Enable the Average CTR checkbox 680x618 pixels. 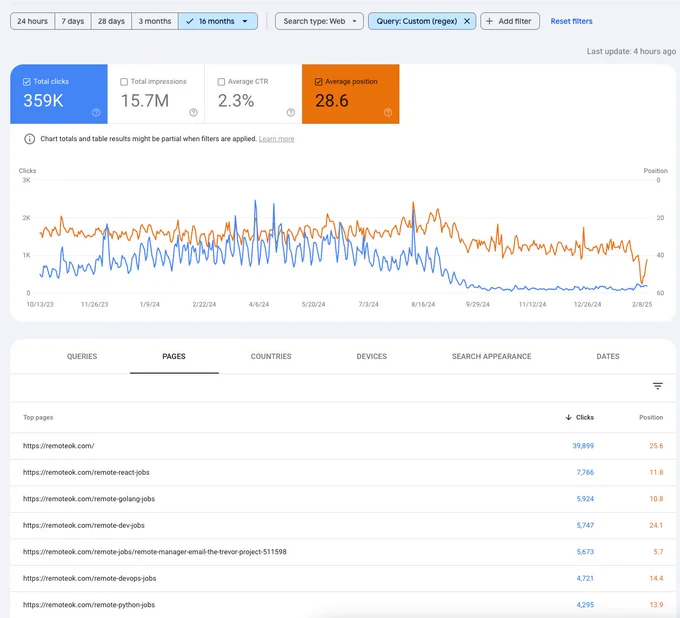pos(221,82)
